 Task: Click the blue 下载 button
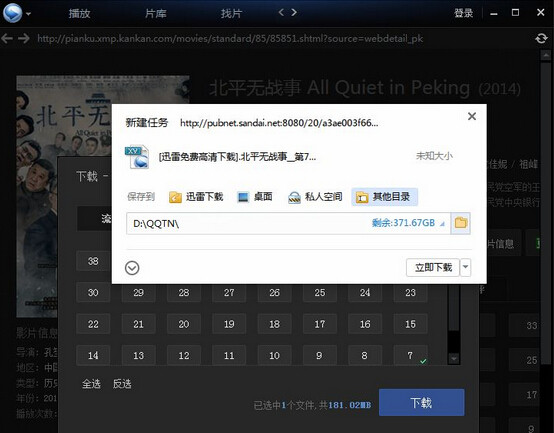point(422,402)
